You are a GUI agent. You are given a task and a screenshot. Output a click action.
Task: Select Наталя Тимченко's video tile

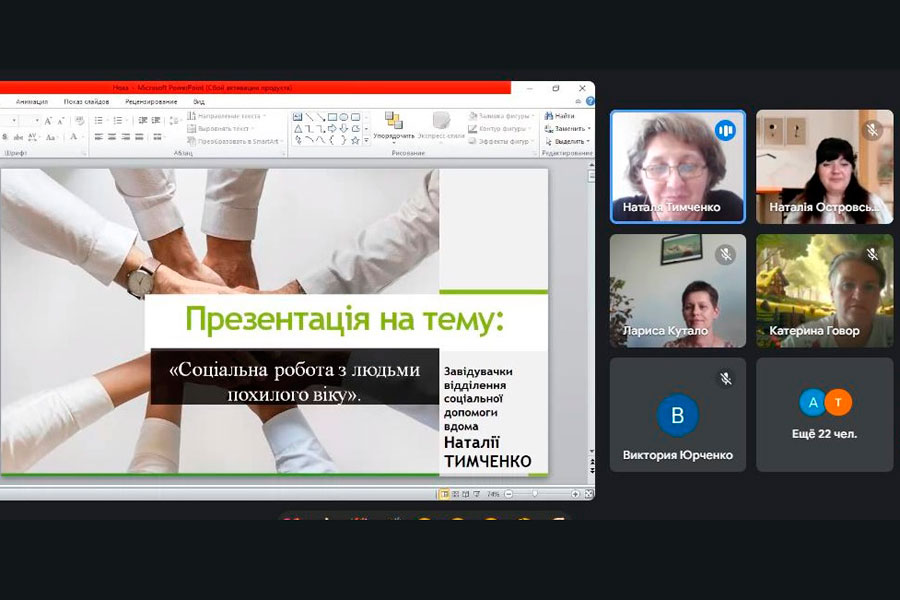[x=677, y=166]
